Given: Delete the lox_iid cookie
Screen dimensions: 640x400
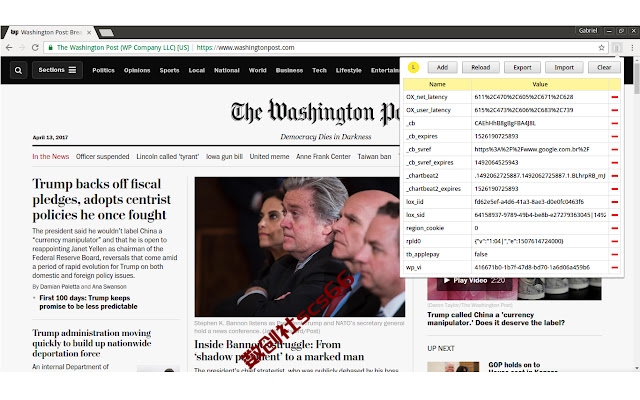Looking at the screenshot, I should pyautogui.click(x=614, y=202).
